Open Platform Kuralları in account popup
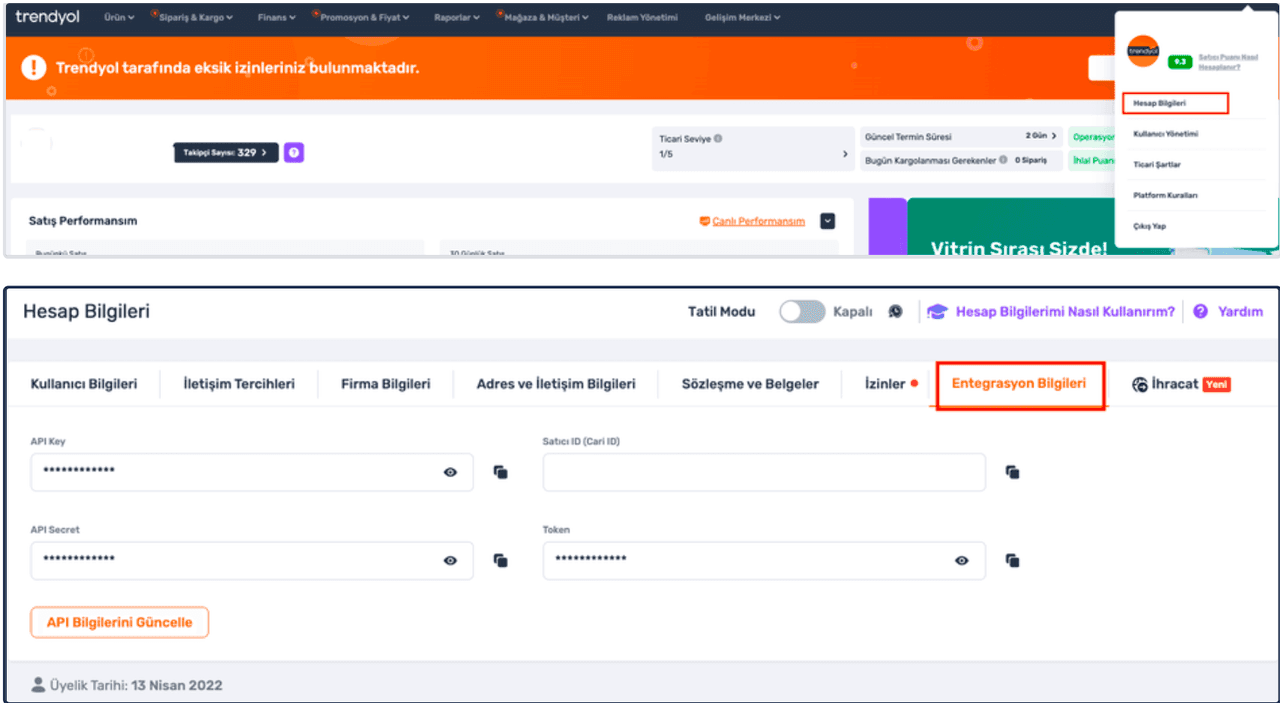This screenshot has height=703, width=1280. point(1165,195)
